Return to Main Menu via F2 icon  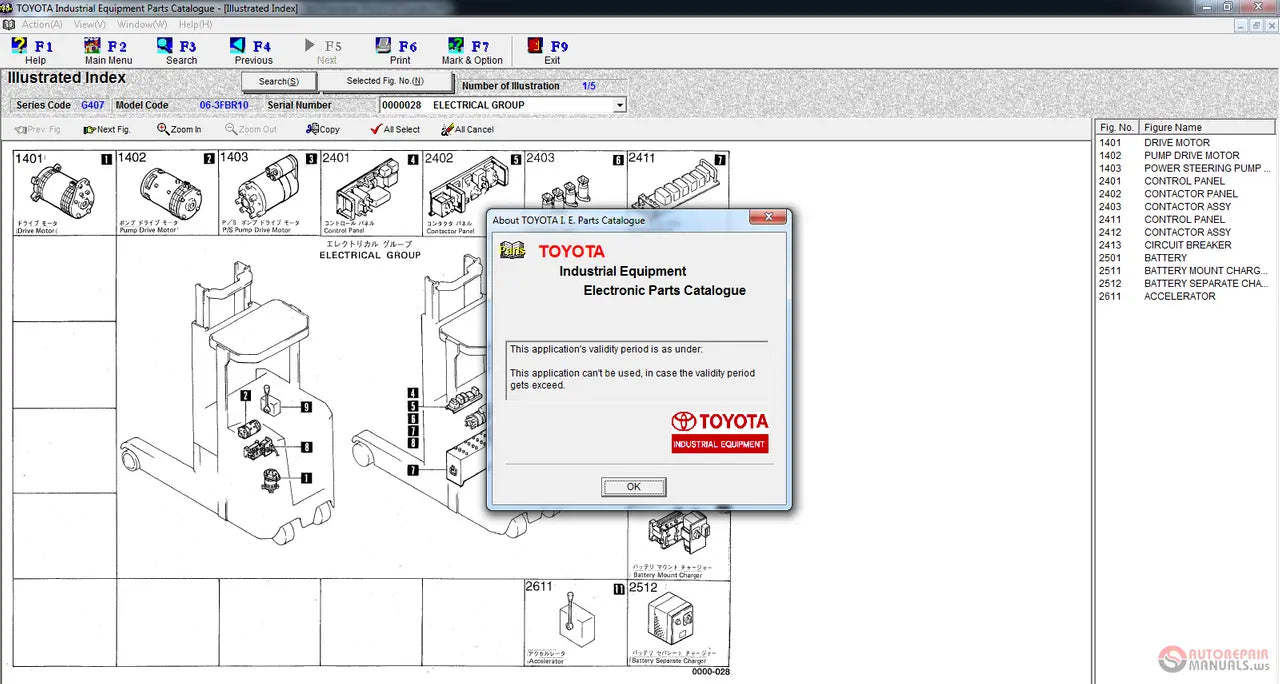tap(94, 49)
